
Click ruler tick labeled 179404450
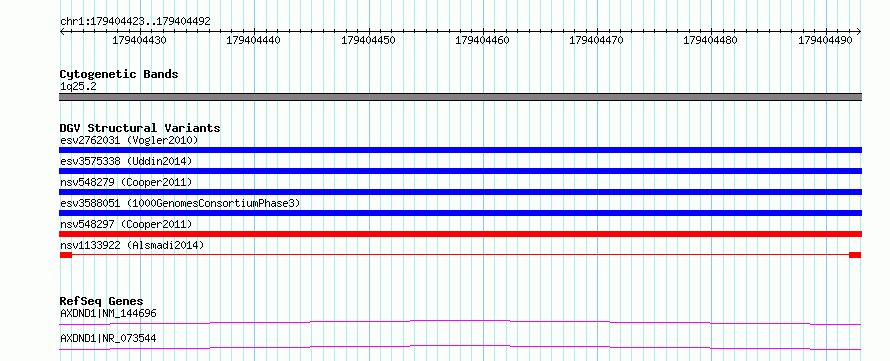click(x=369, y=40)
